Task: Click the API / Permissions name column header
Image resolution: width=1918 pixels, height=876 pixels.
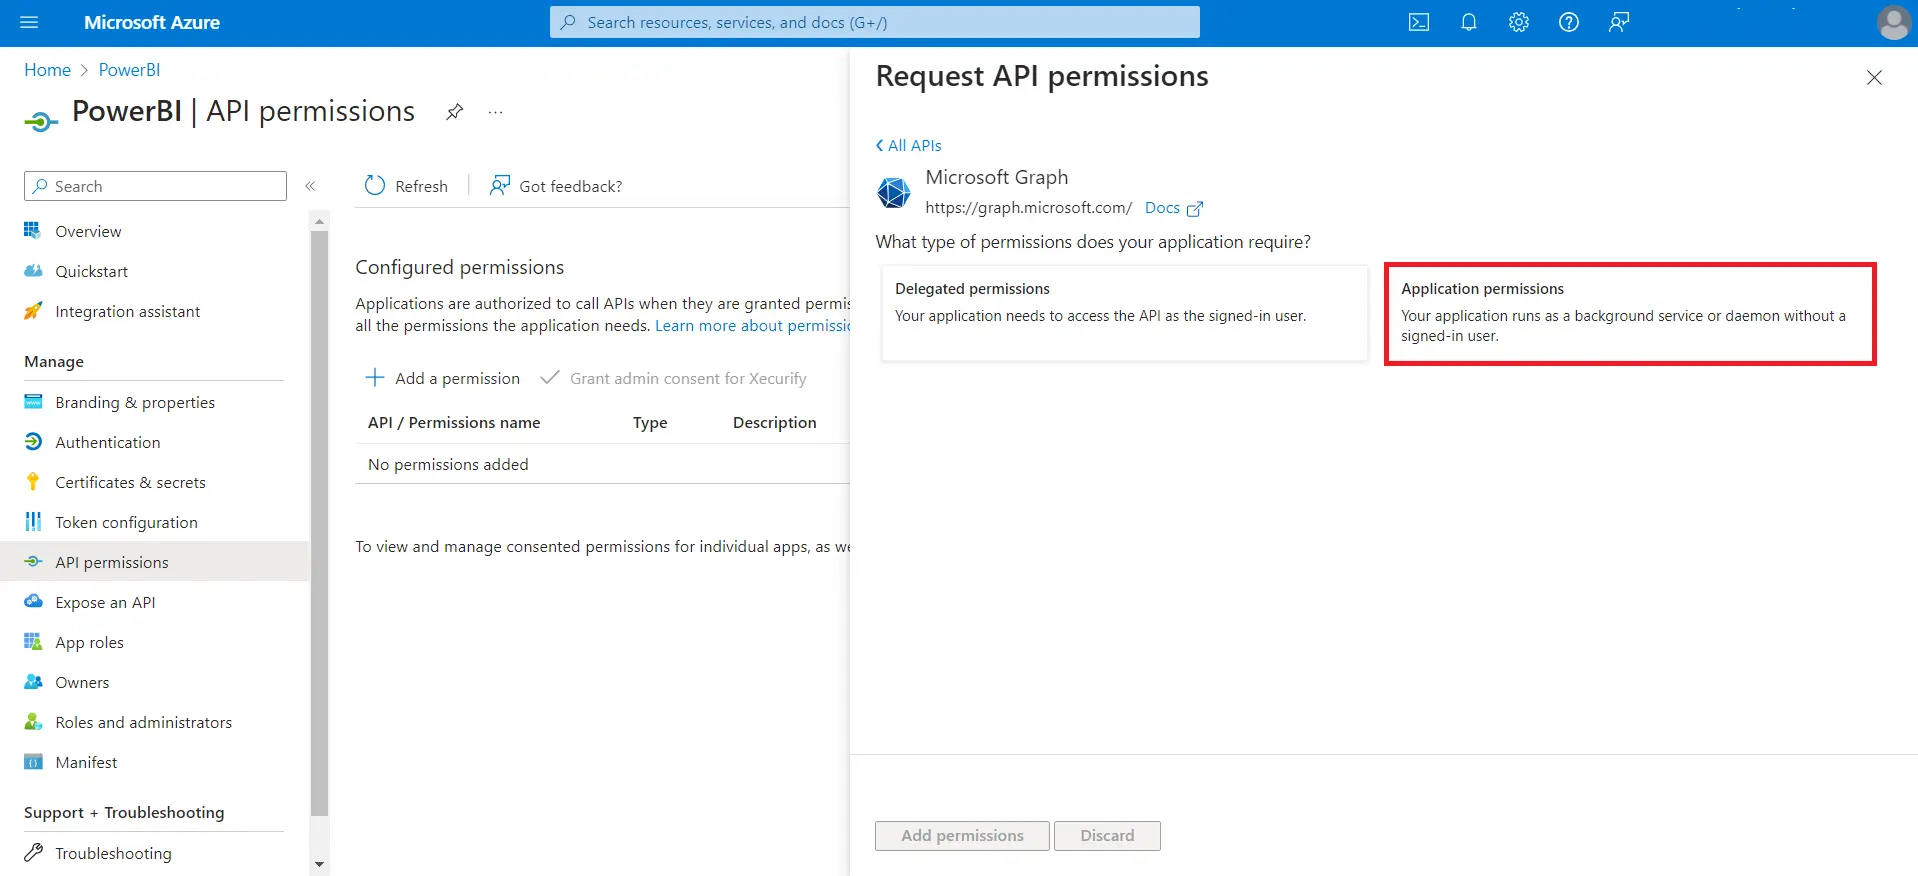Action: click(x=454, y=423)
